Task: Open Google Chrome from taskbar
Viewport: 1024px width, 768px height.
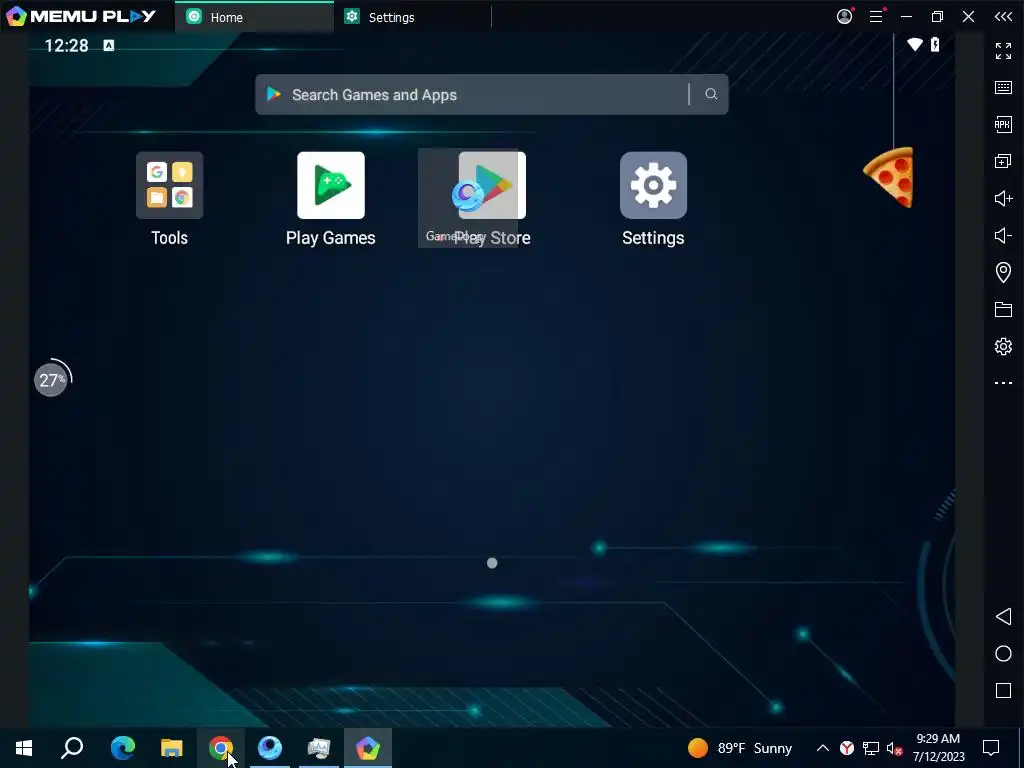Action: point(221,748)
